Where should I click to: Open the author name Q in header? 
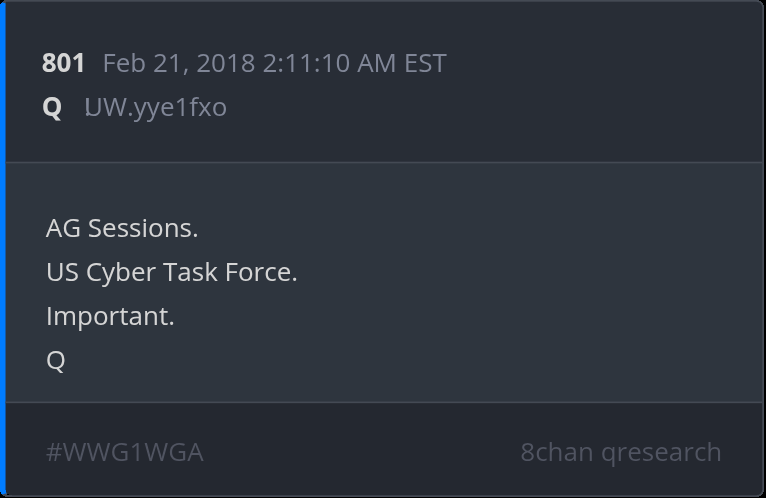[x=52, y=107]
